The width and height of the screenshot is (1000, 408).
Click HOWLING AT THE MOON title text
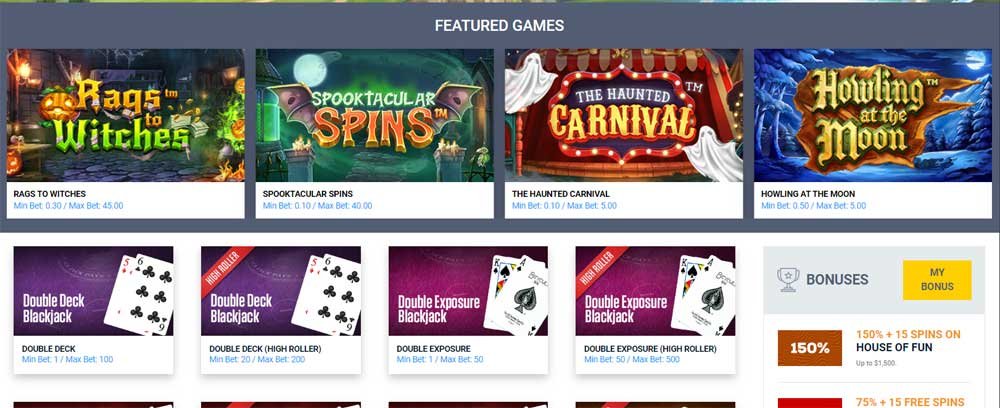click(x=808, y=194)
